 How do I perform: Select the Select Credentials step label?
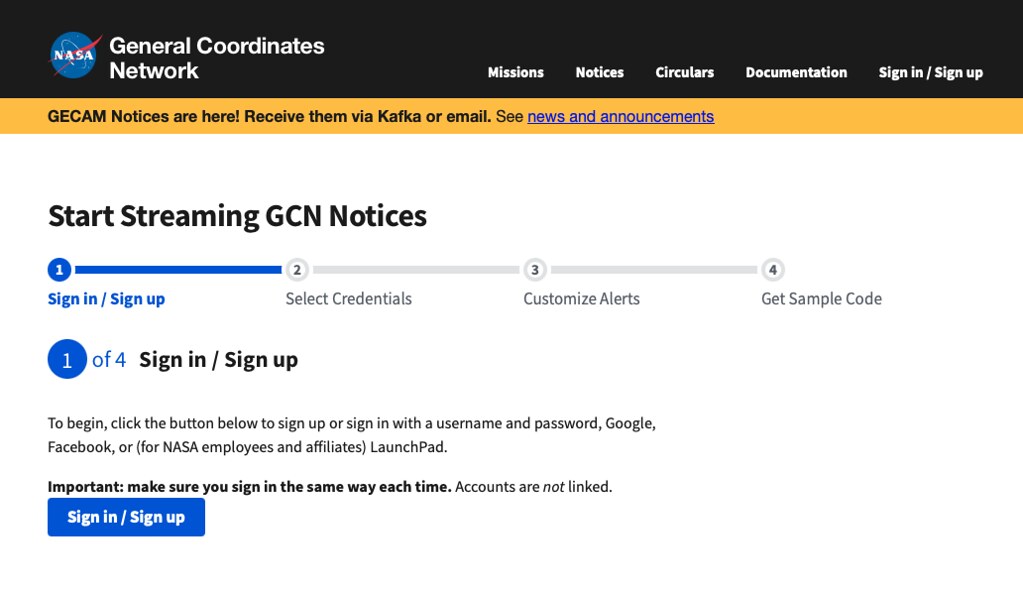click(x=348, y=299)
